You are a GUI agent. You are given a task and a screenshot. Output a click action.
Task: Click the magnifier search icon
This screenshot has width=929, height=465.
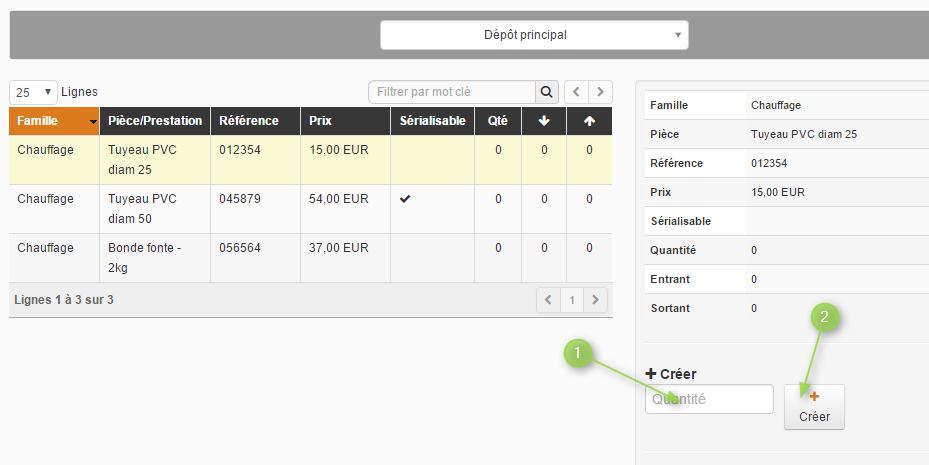click(546, 92)
